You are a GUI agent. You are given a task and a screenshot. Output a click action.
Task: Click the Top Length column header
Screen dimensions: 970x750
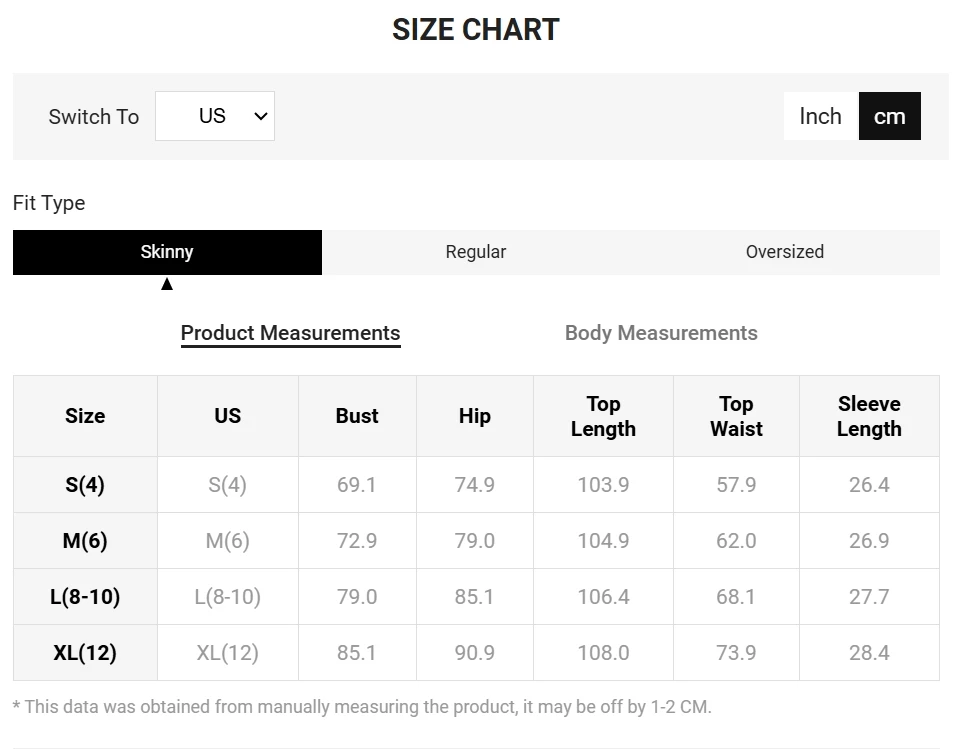(x=603, y=416)
